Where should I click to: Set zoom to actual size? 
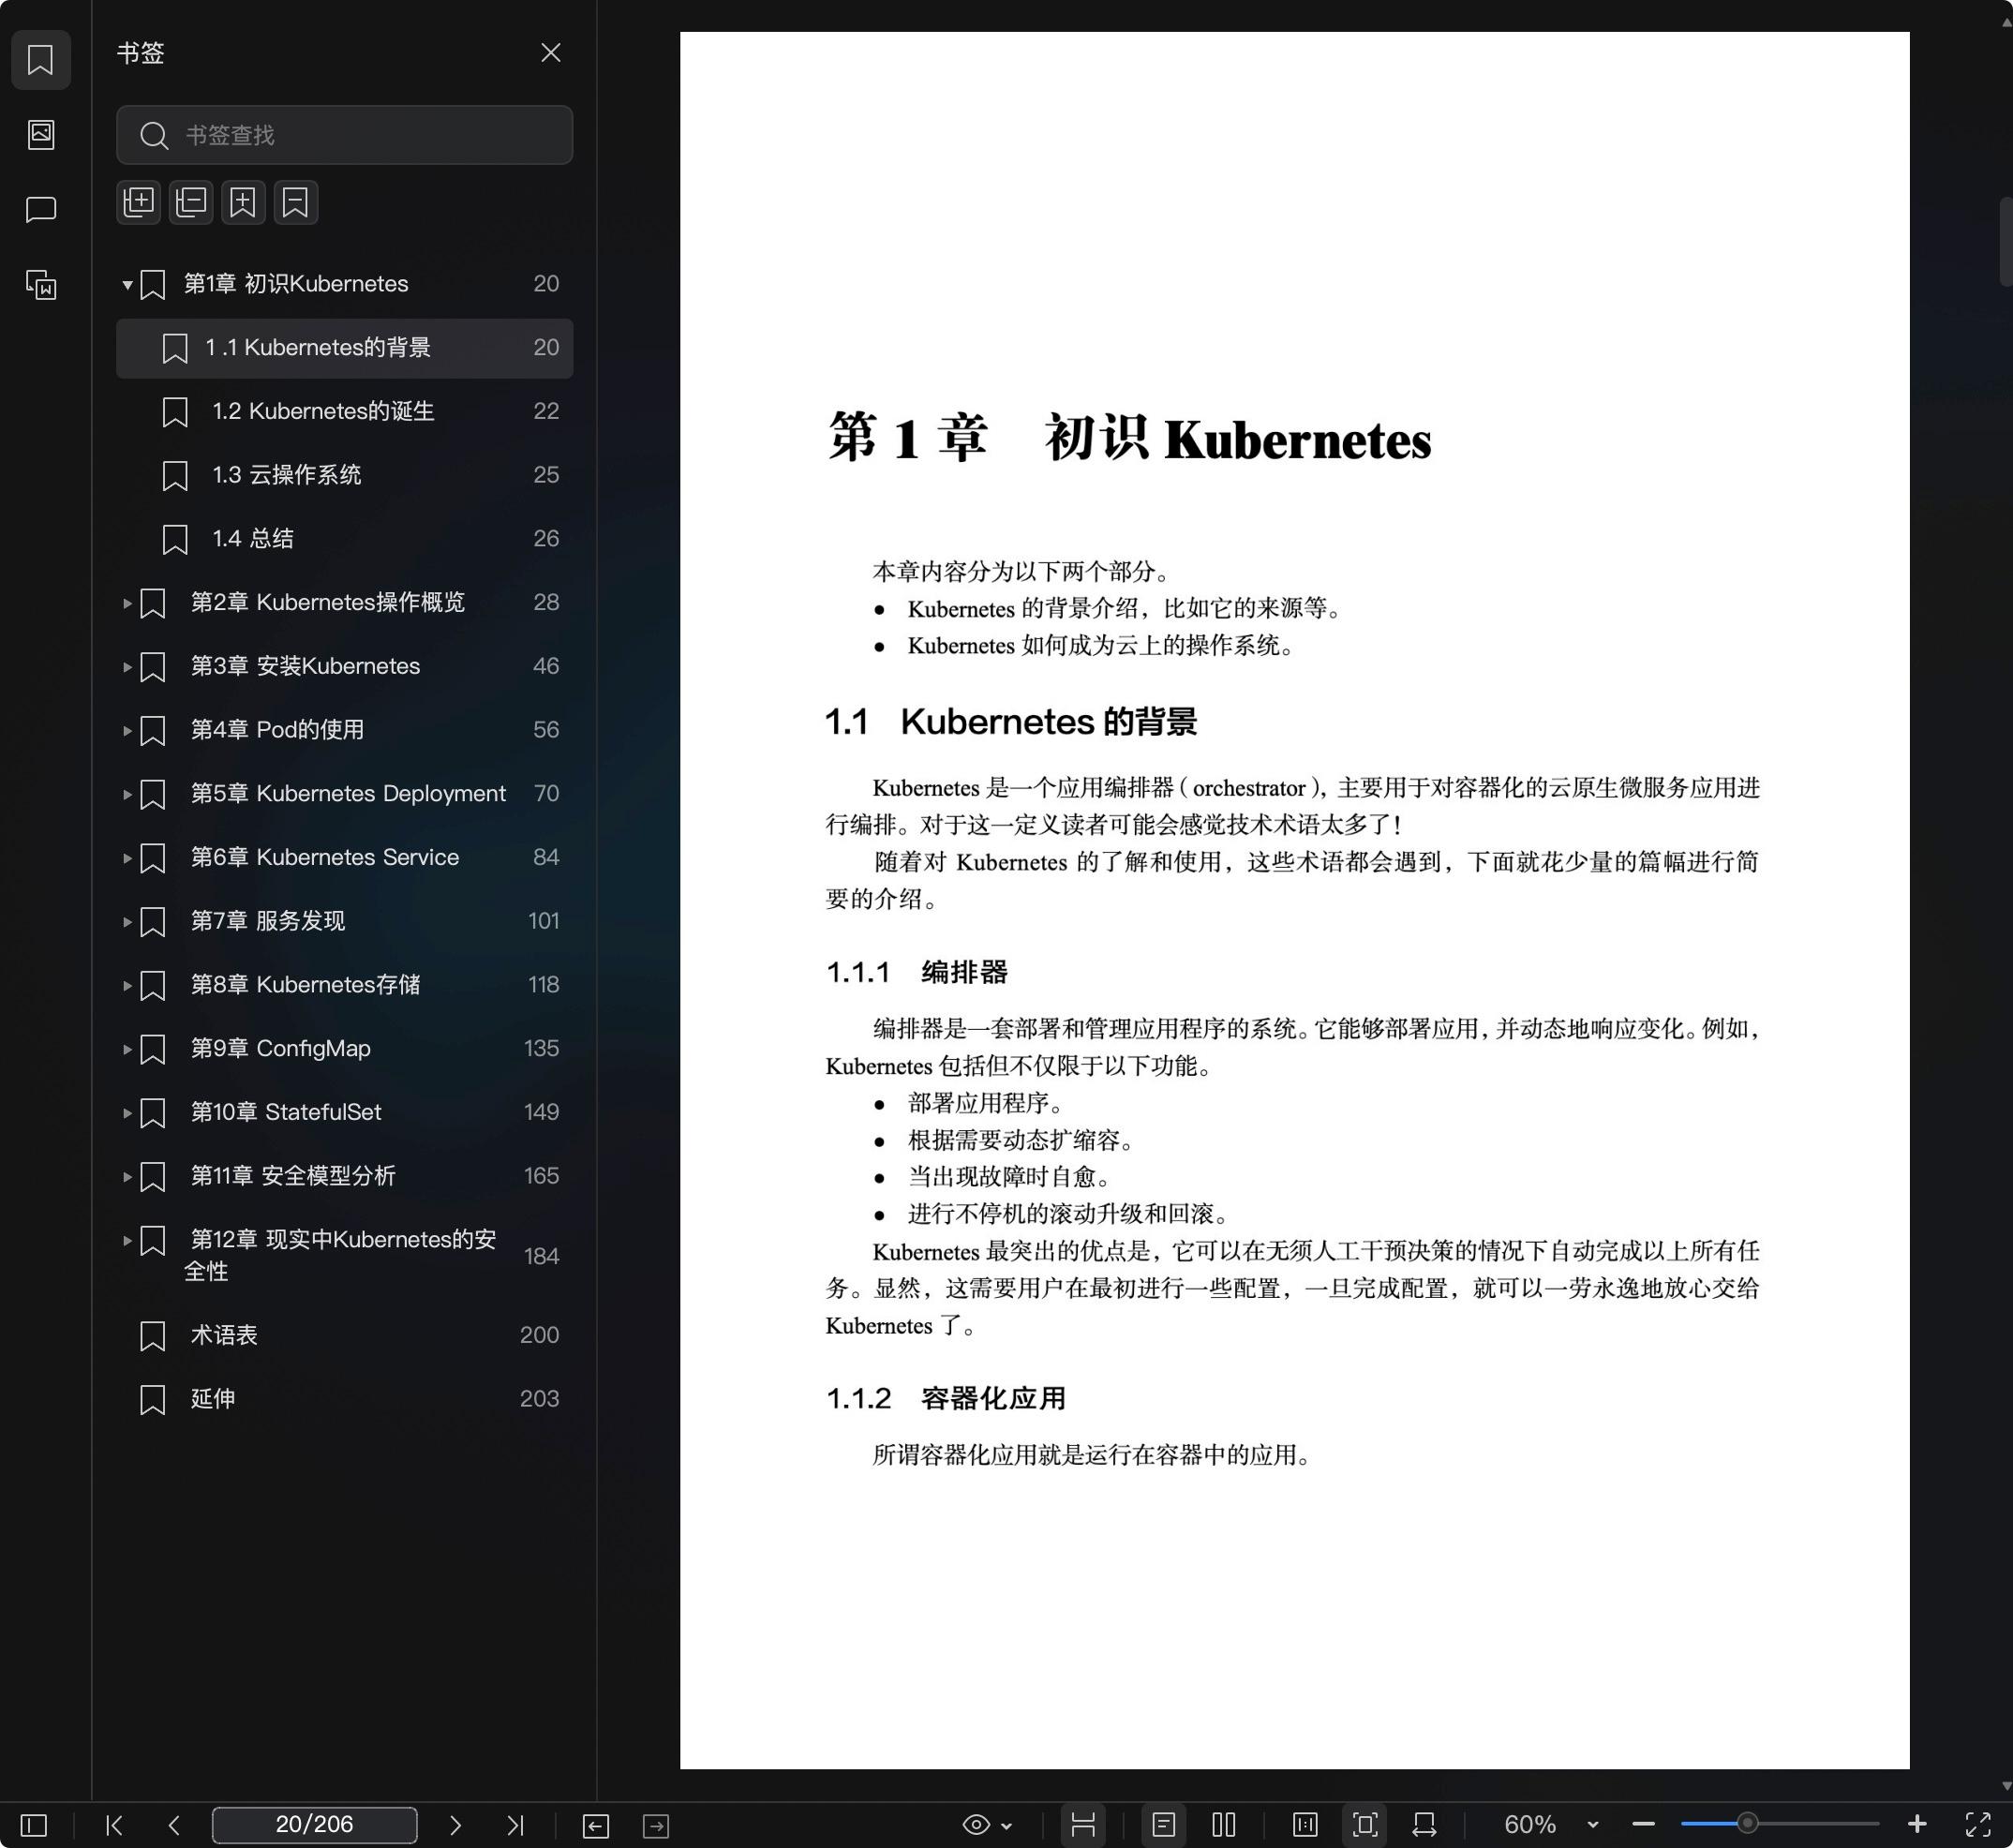pyautogui.click(x=1305, y=1825)
